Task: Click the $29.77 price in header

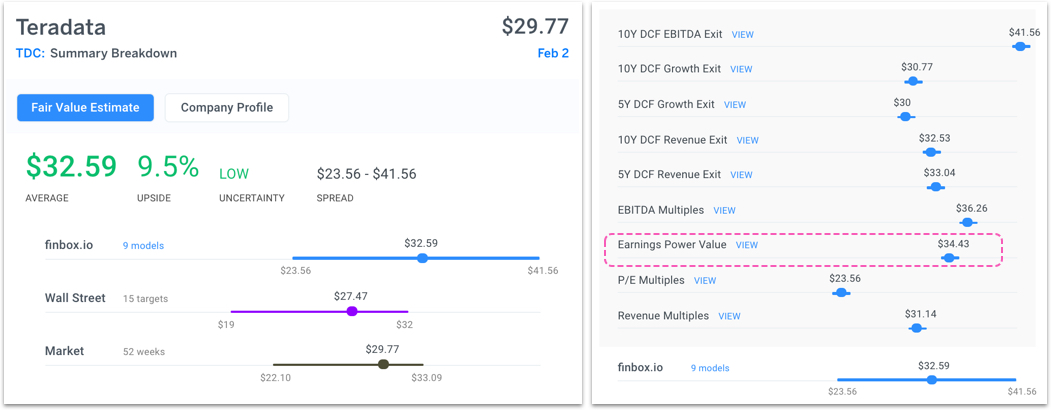Action: pyautogui.click(x=535, y=26)
